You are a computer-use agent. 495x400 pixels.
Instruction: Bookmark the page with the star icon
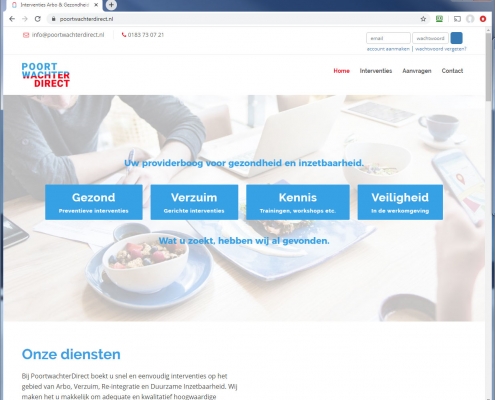tap(423, 19)
